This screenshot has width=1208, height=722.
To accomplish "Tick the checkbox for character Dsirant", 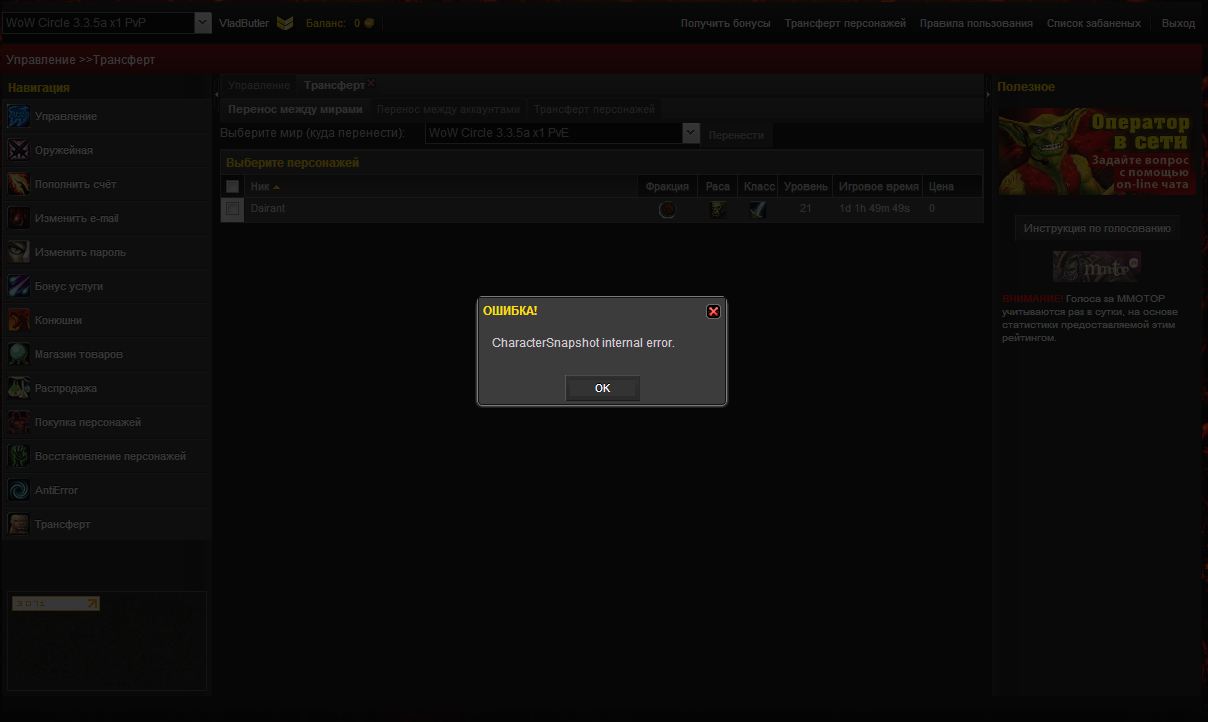I will point(233,209).
